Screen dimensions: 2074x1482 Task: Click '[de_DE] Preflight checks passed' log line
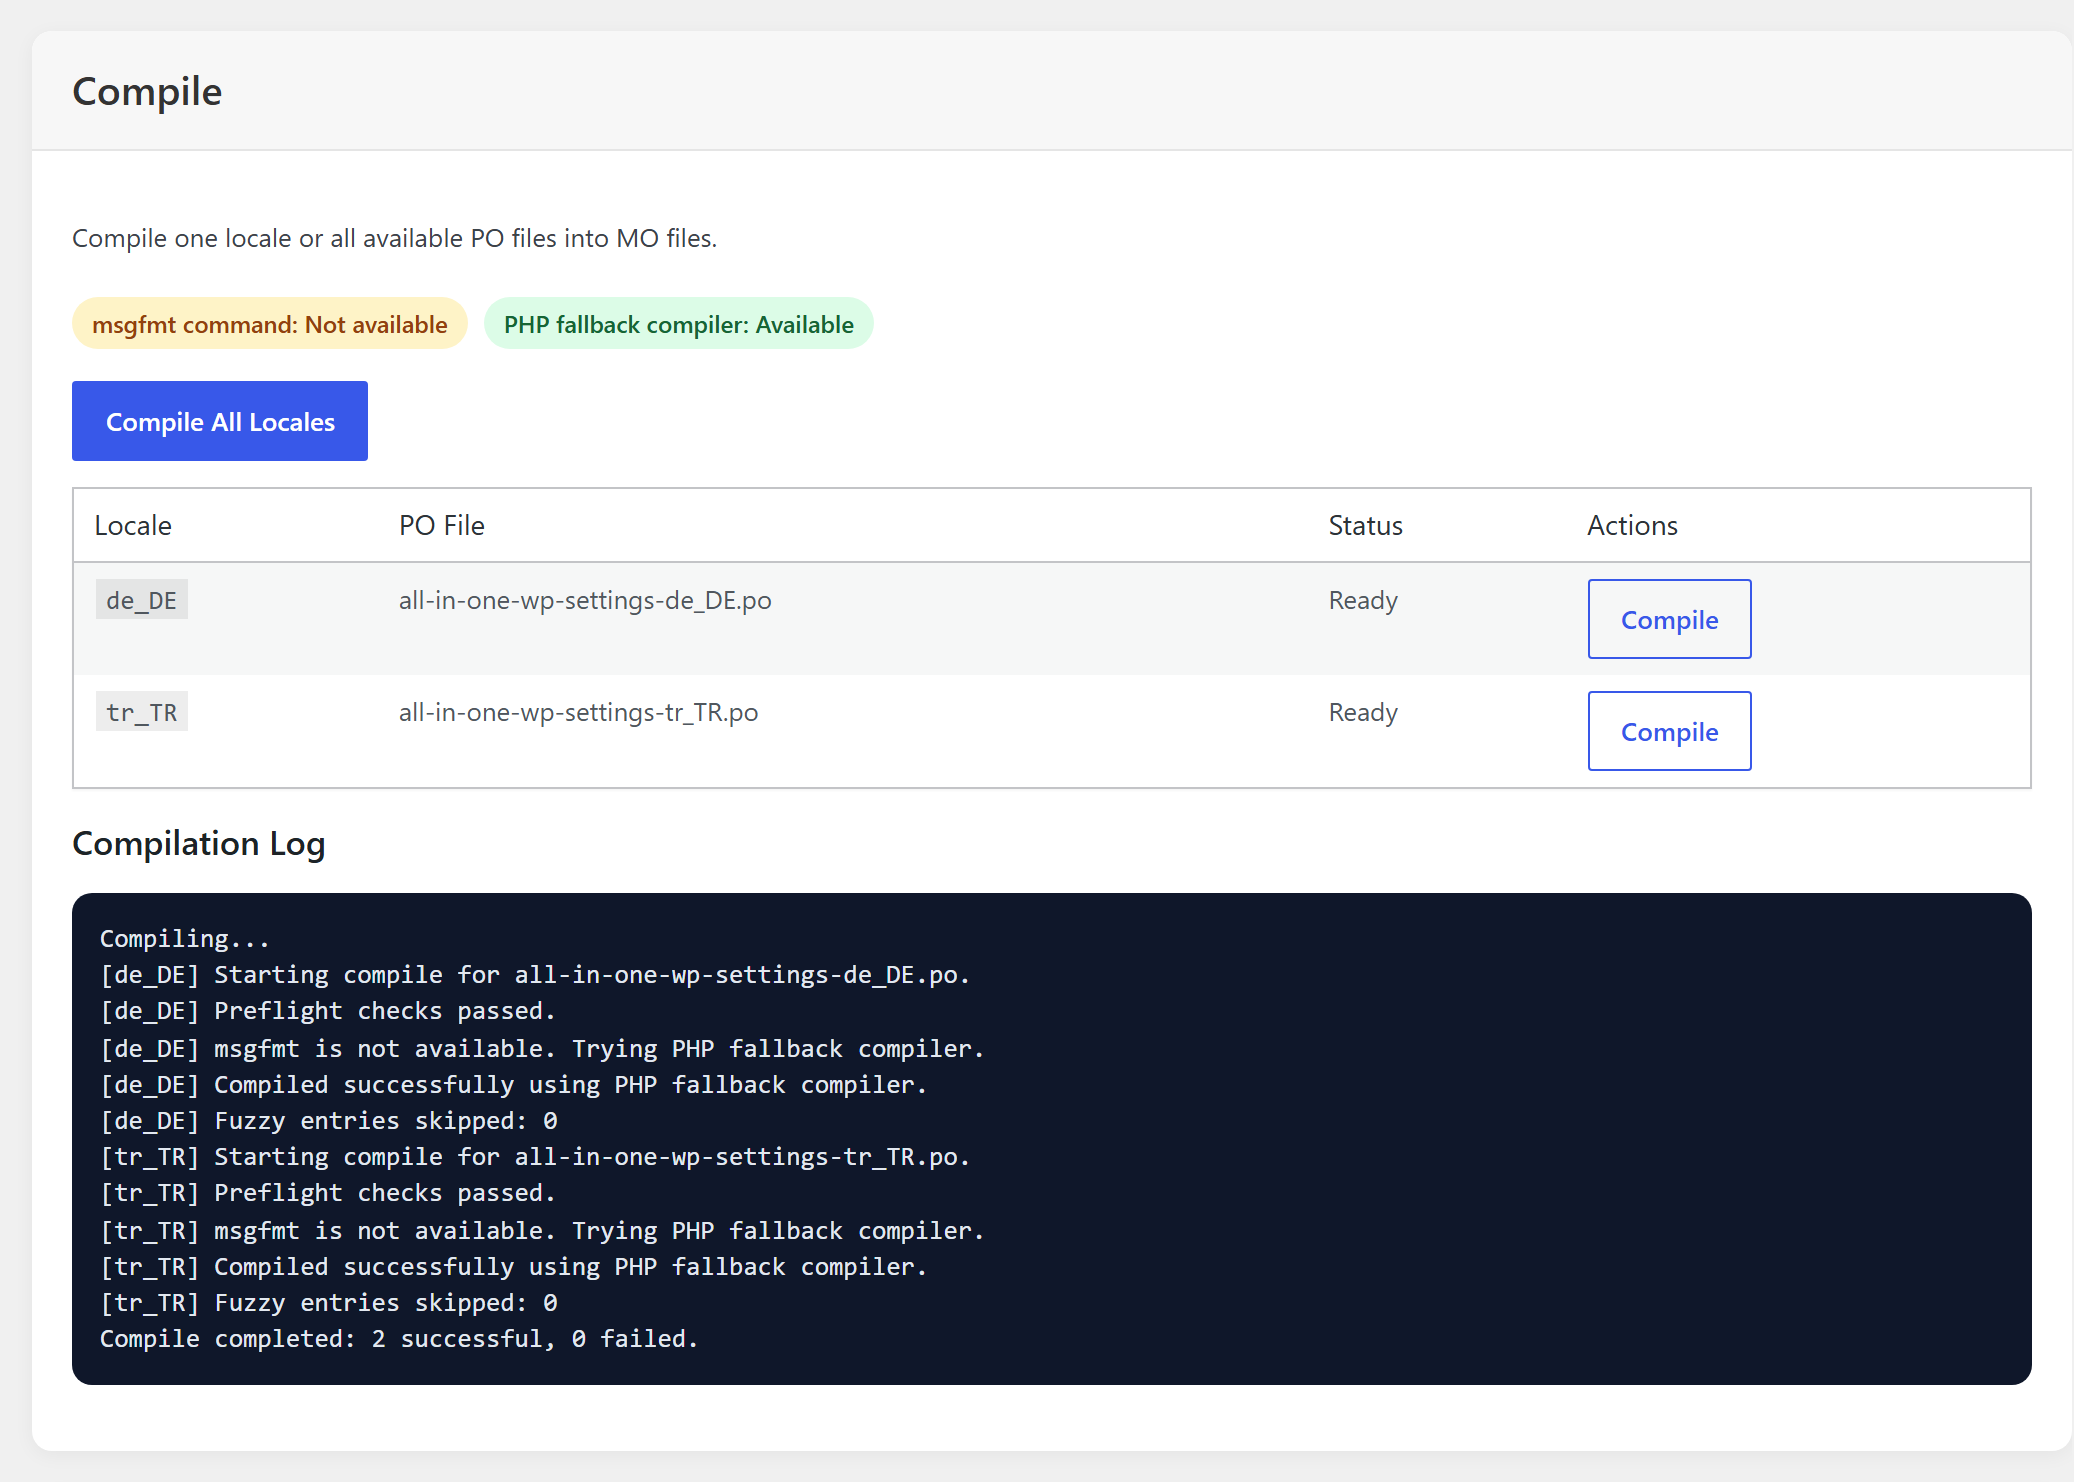[328, 1010]
